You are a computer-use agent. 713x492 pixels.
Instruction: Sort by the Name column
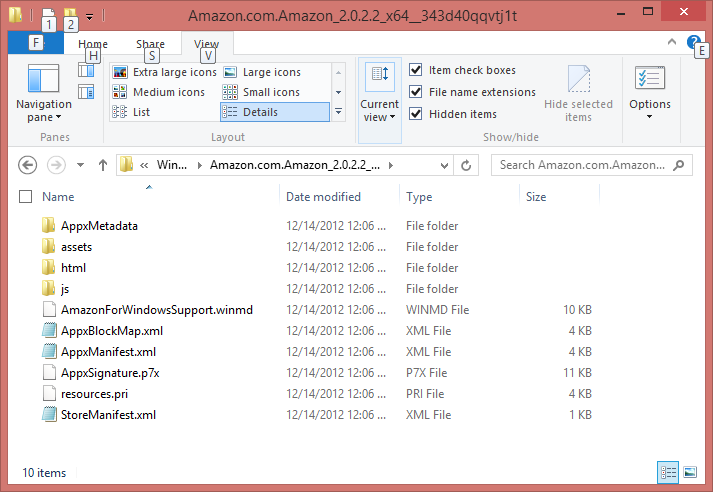click(x=58, y=197)
